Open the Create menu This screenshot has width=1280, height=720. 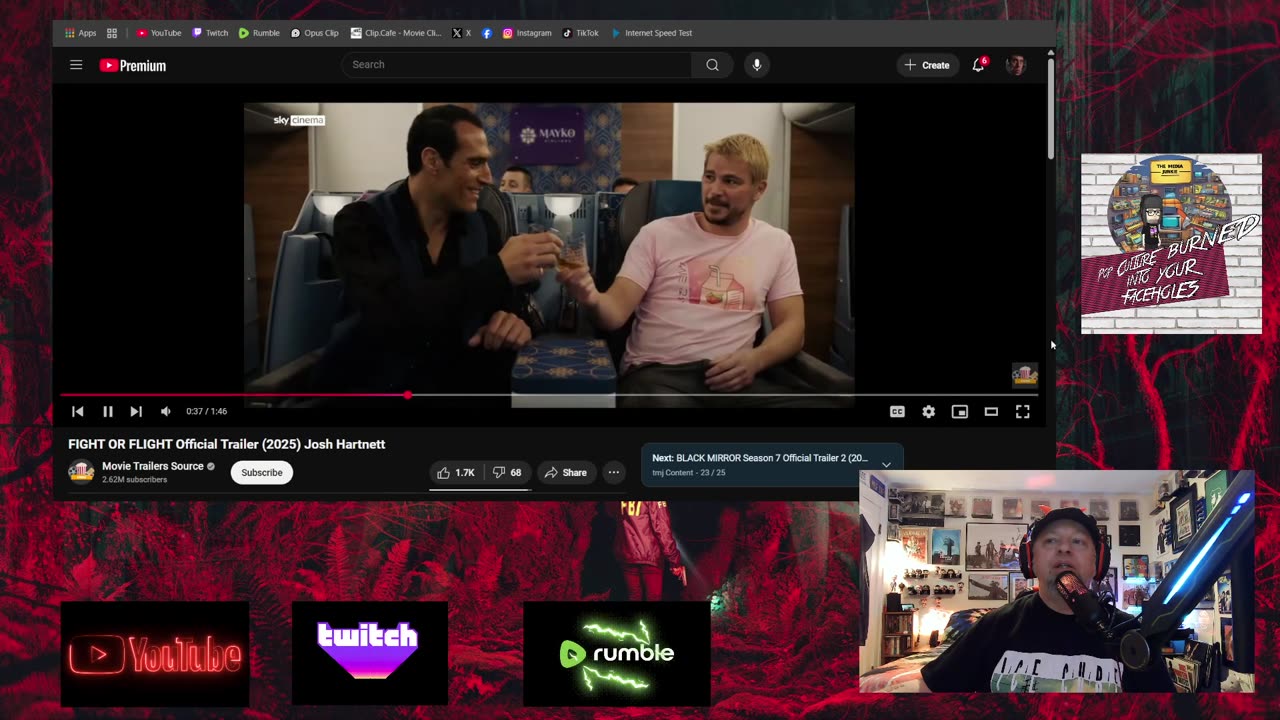pyautogui.click(x=927, y=65)
